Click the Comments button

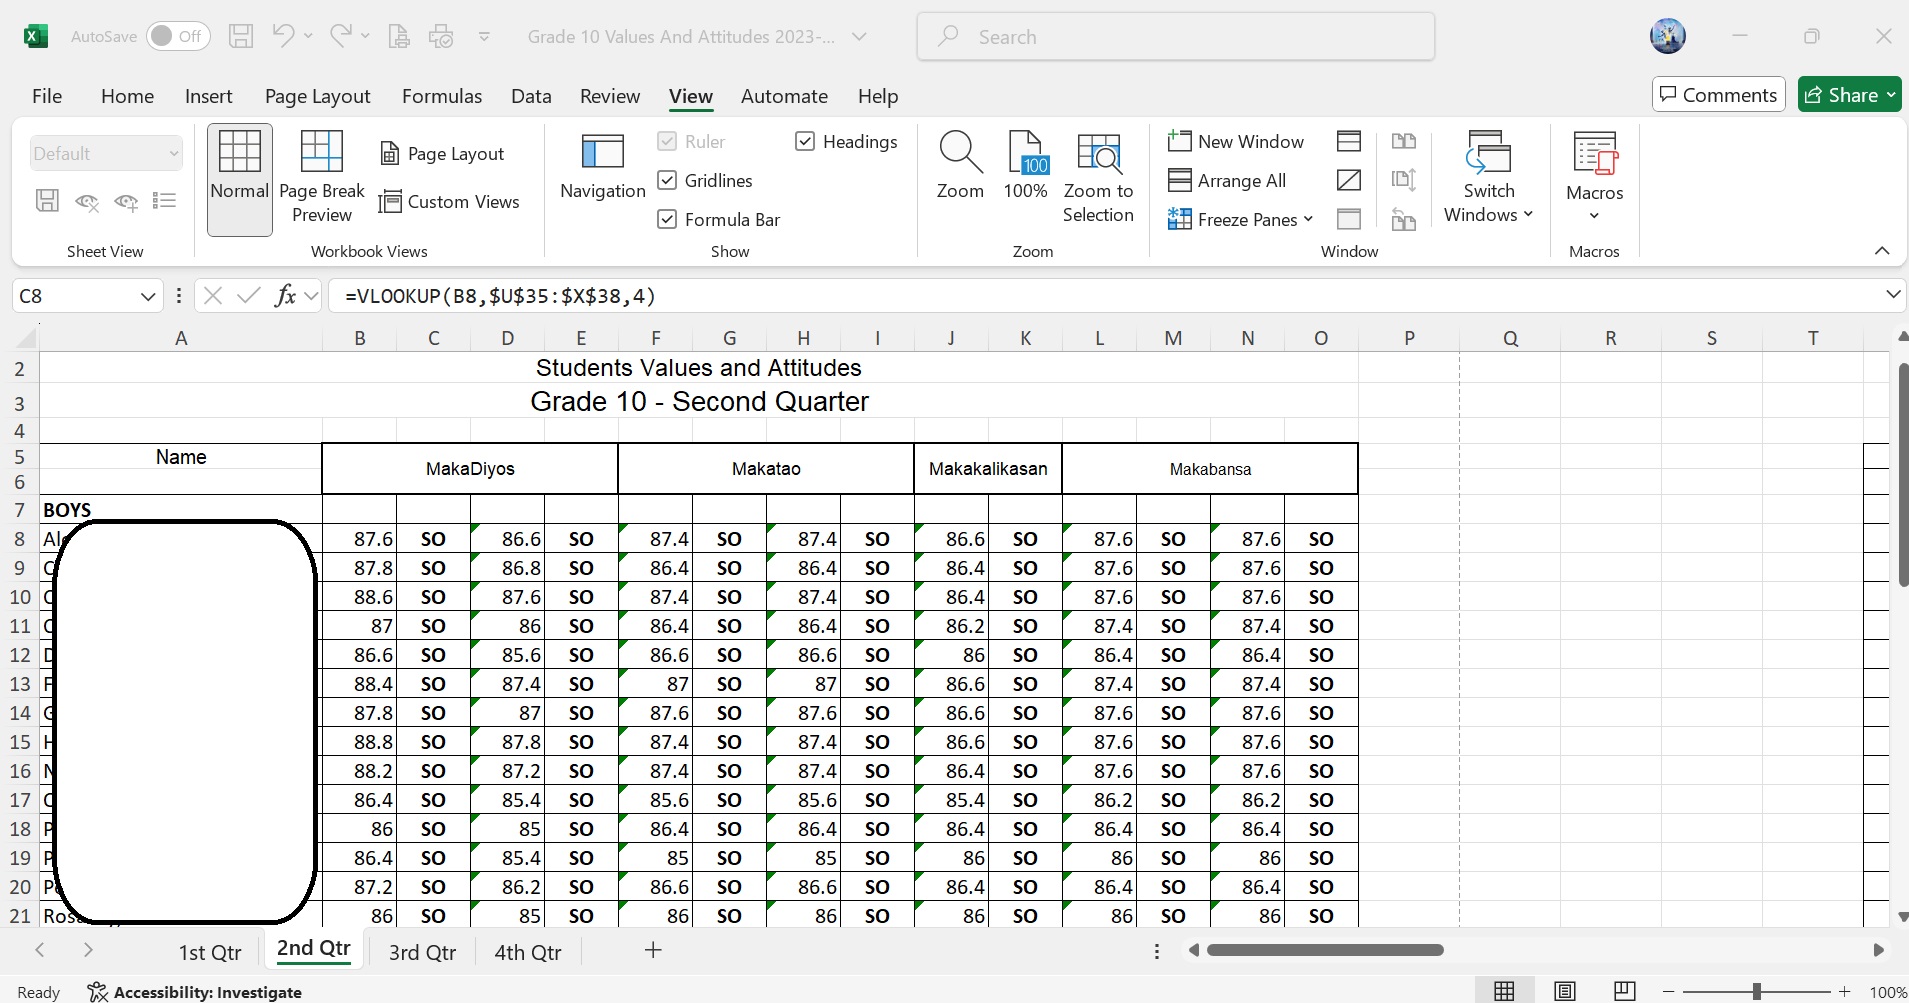pos(1718,95)
